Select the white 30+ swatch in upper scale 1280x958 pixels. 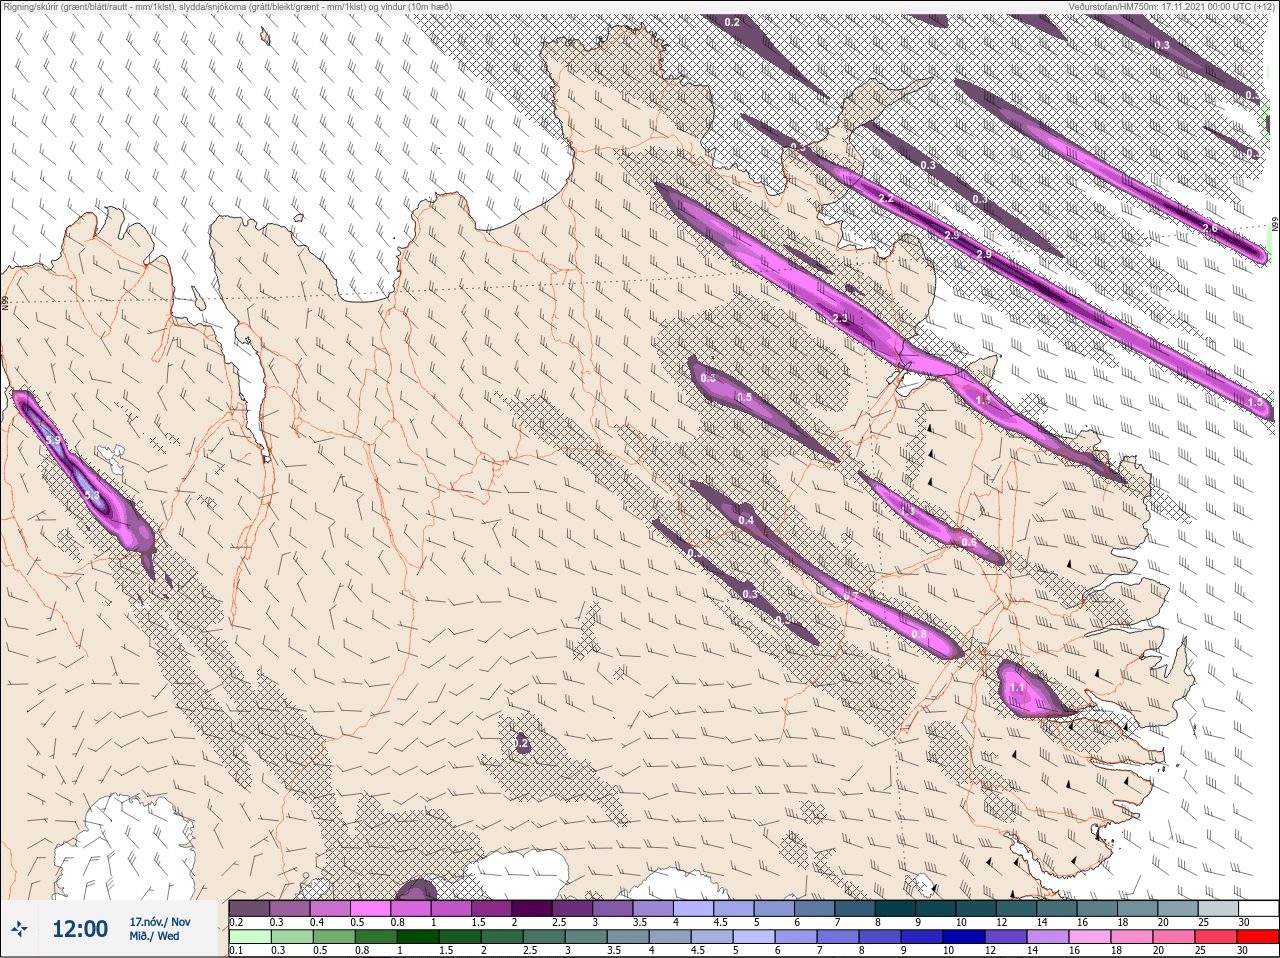tap(1258, 909)
